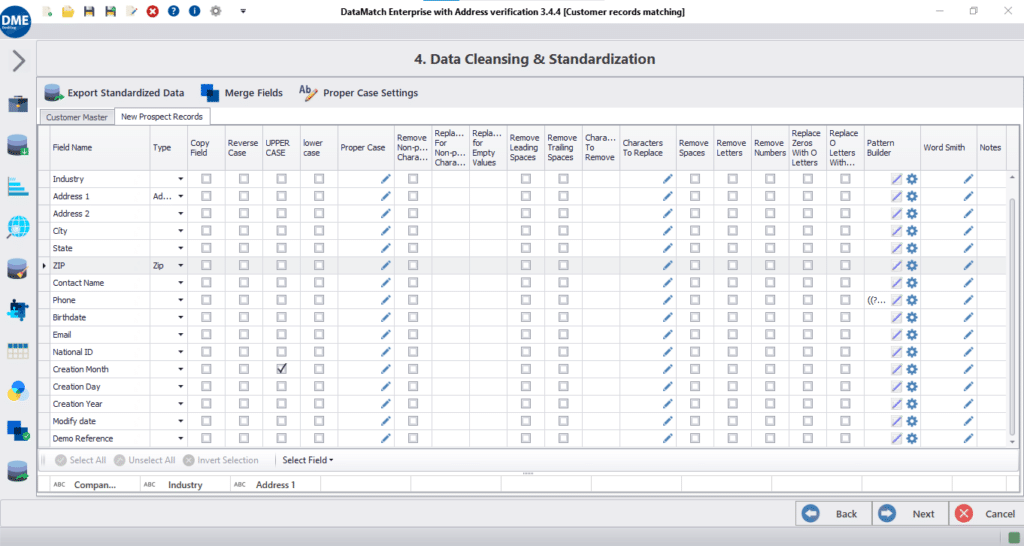Image resolution: width=1024 pixels, height=546 pixels.
Task: Edit Word Smith for Creation Year row
Action: (x=968, y=404)
